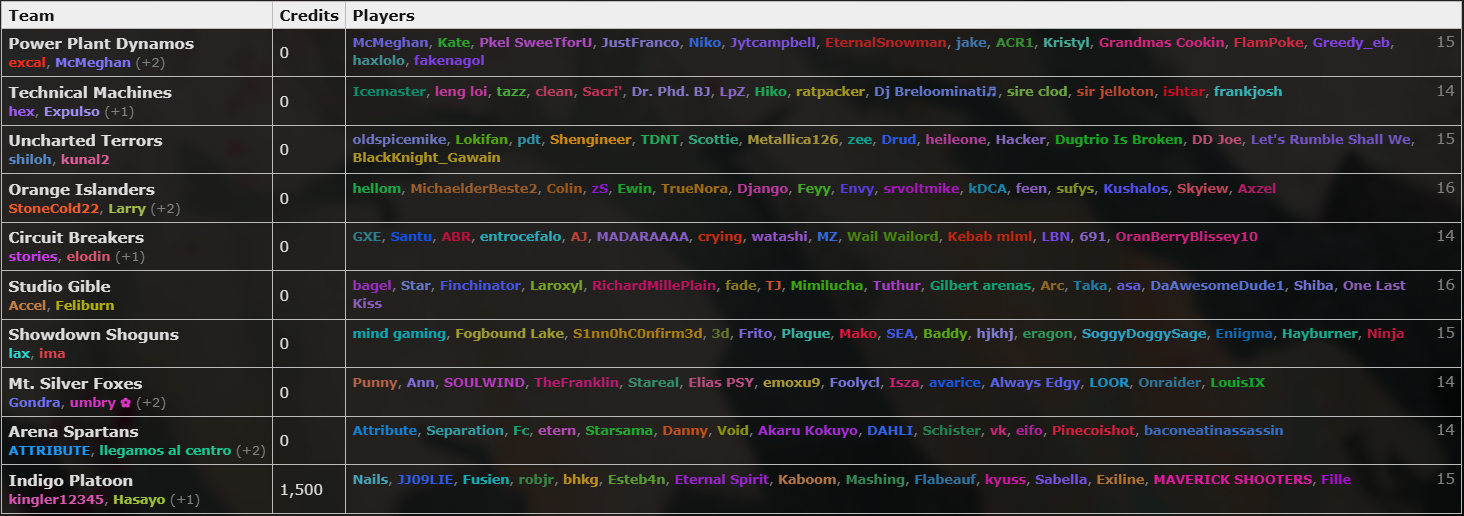Open lax manager link
Viewport: 1464px width, 516px height.
point(19,353)
